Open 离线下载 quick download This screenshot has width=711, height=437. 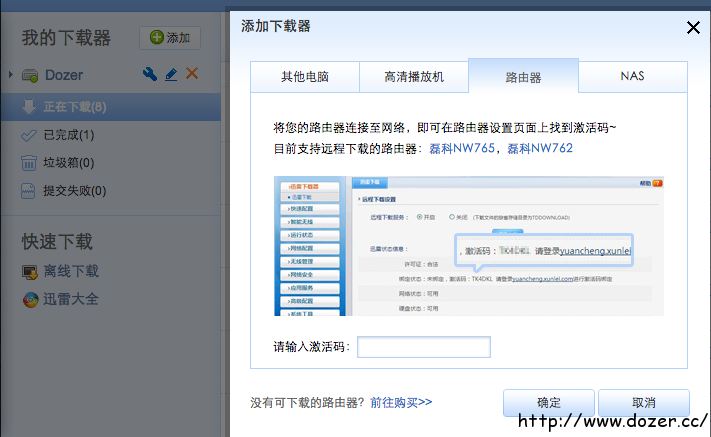click(71, 271)
